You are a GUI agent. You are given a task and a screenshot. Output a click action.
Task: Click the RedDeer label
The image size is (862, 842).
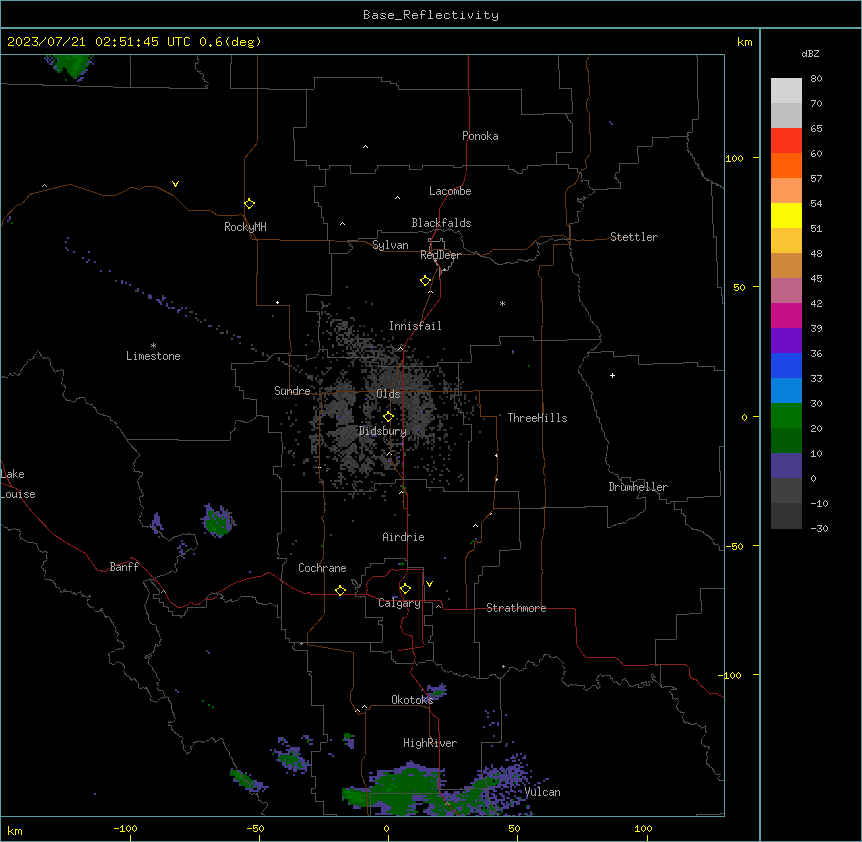coord(440,255)
